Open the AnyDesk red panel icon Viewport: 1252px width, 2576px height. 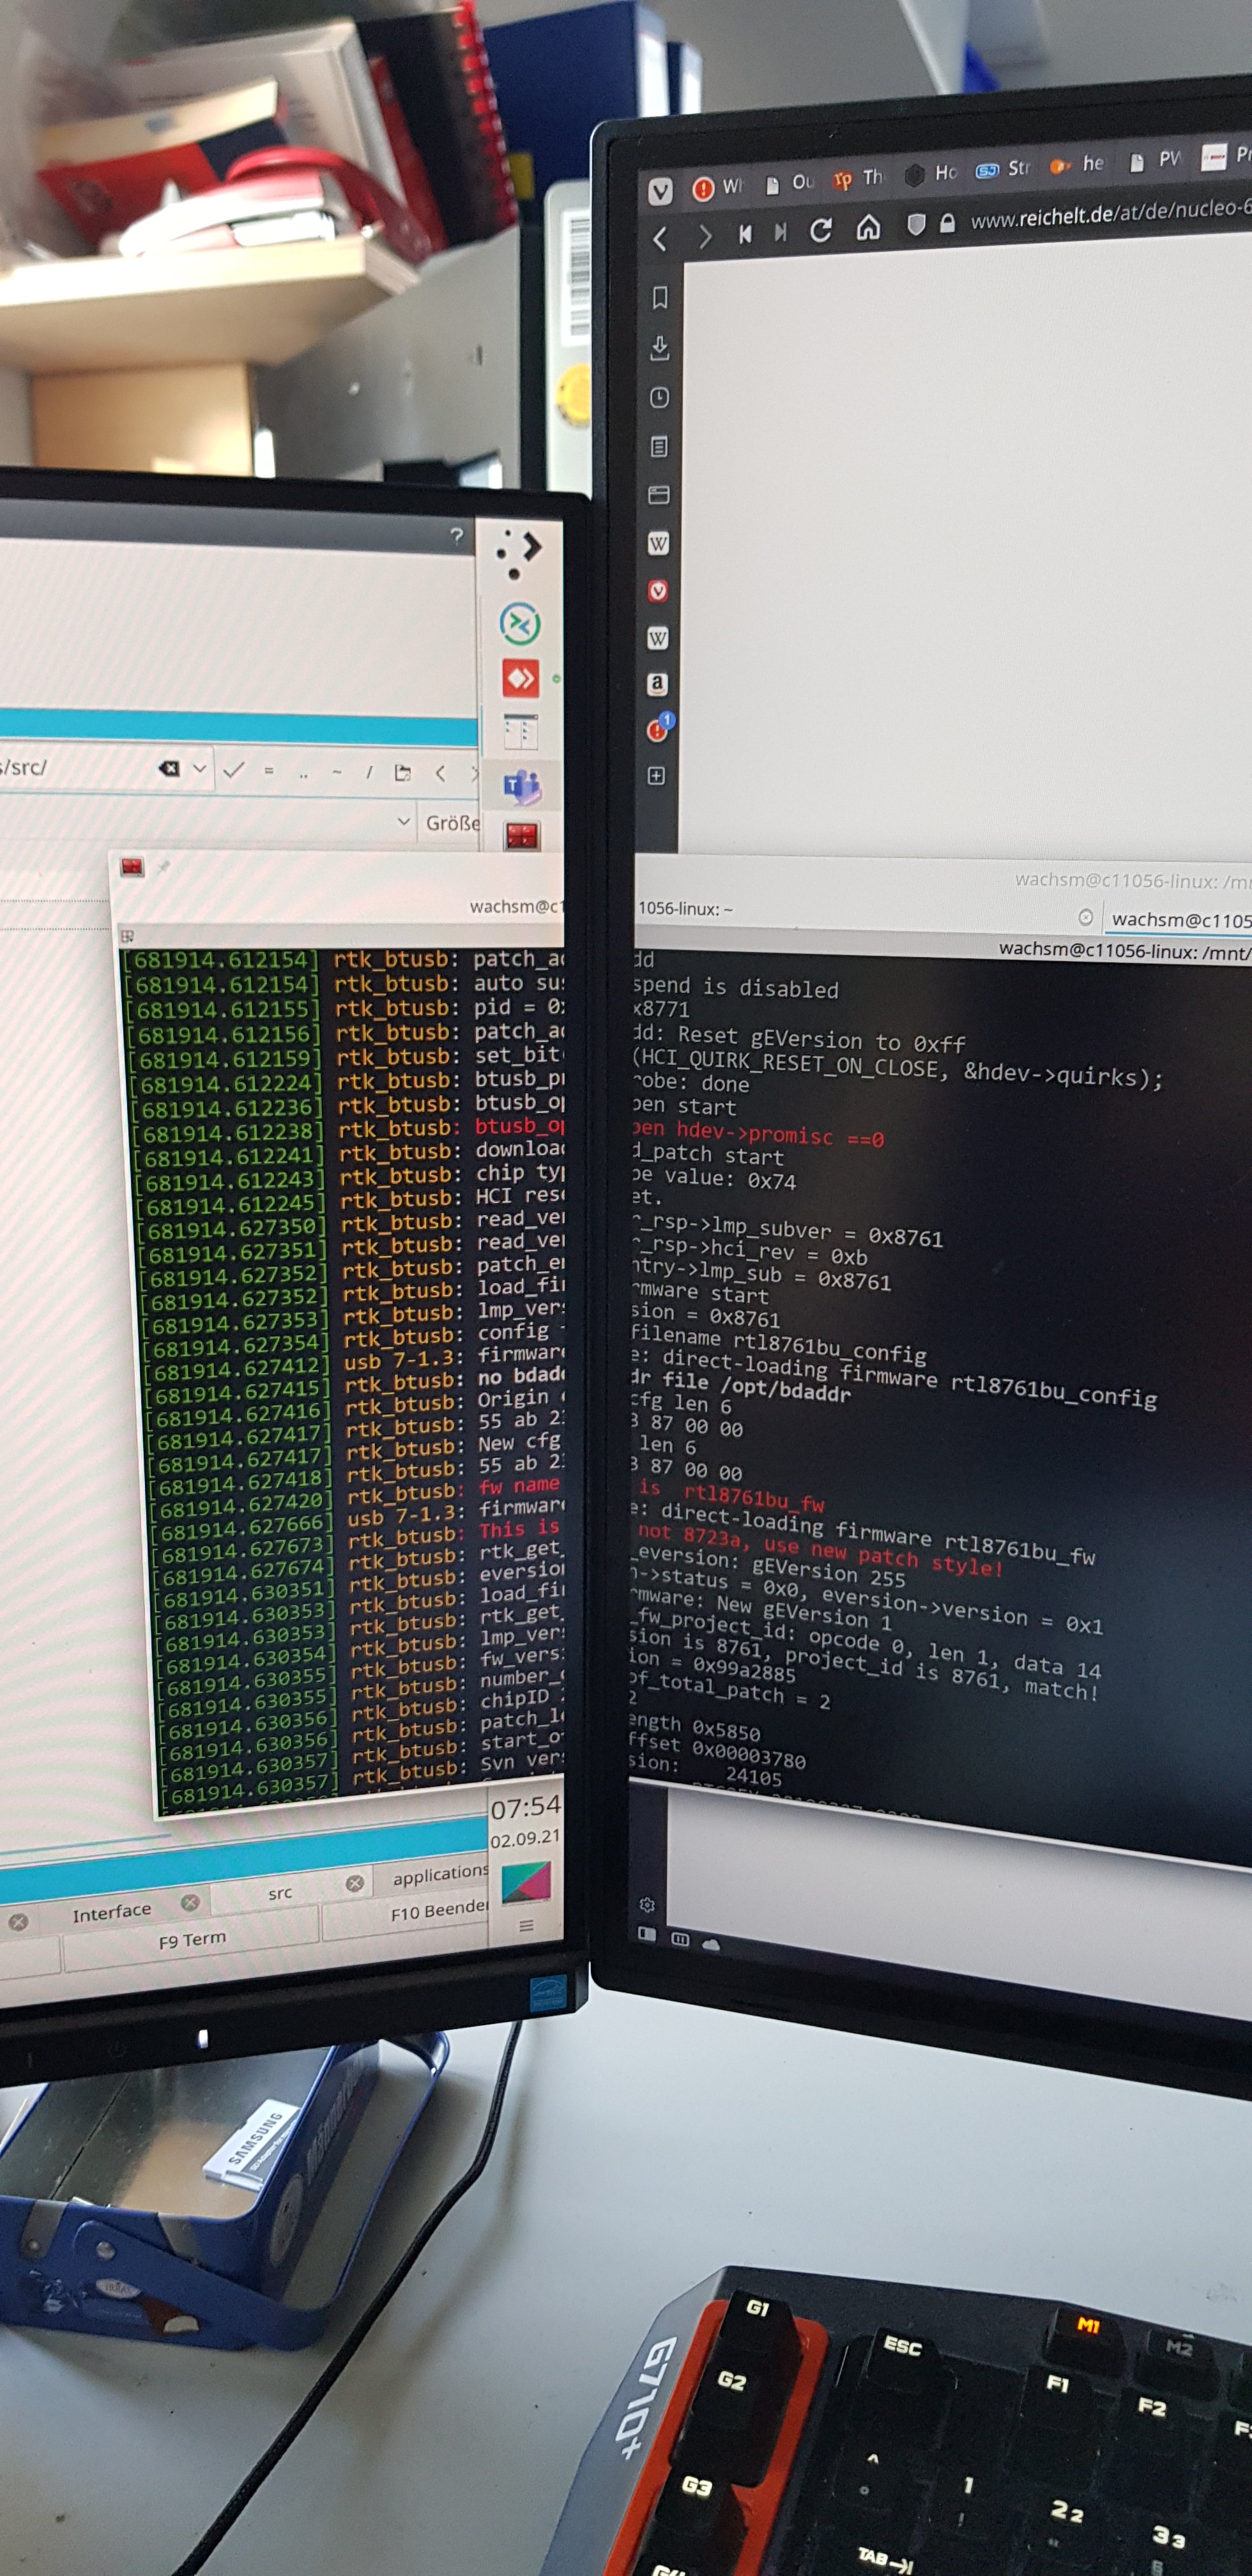(x=520, y=679)
